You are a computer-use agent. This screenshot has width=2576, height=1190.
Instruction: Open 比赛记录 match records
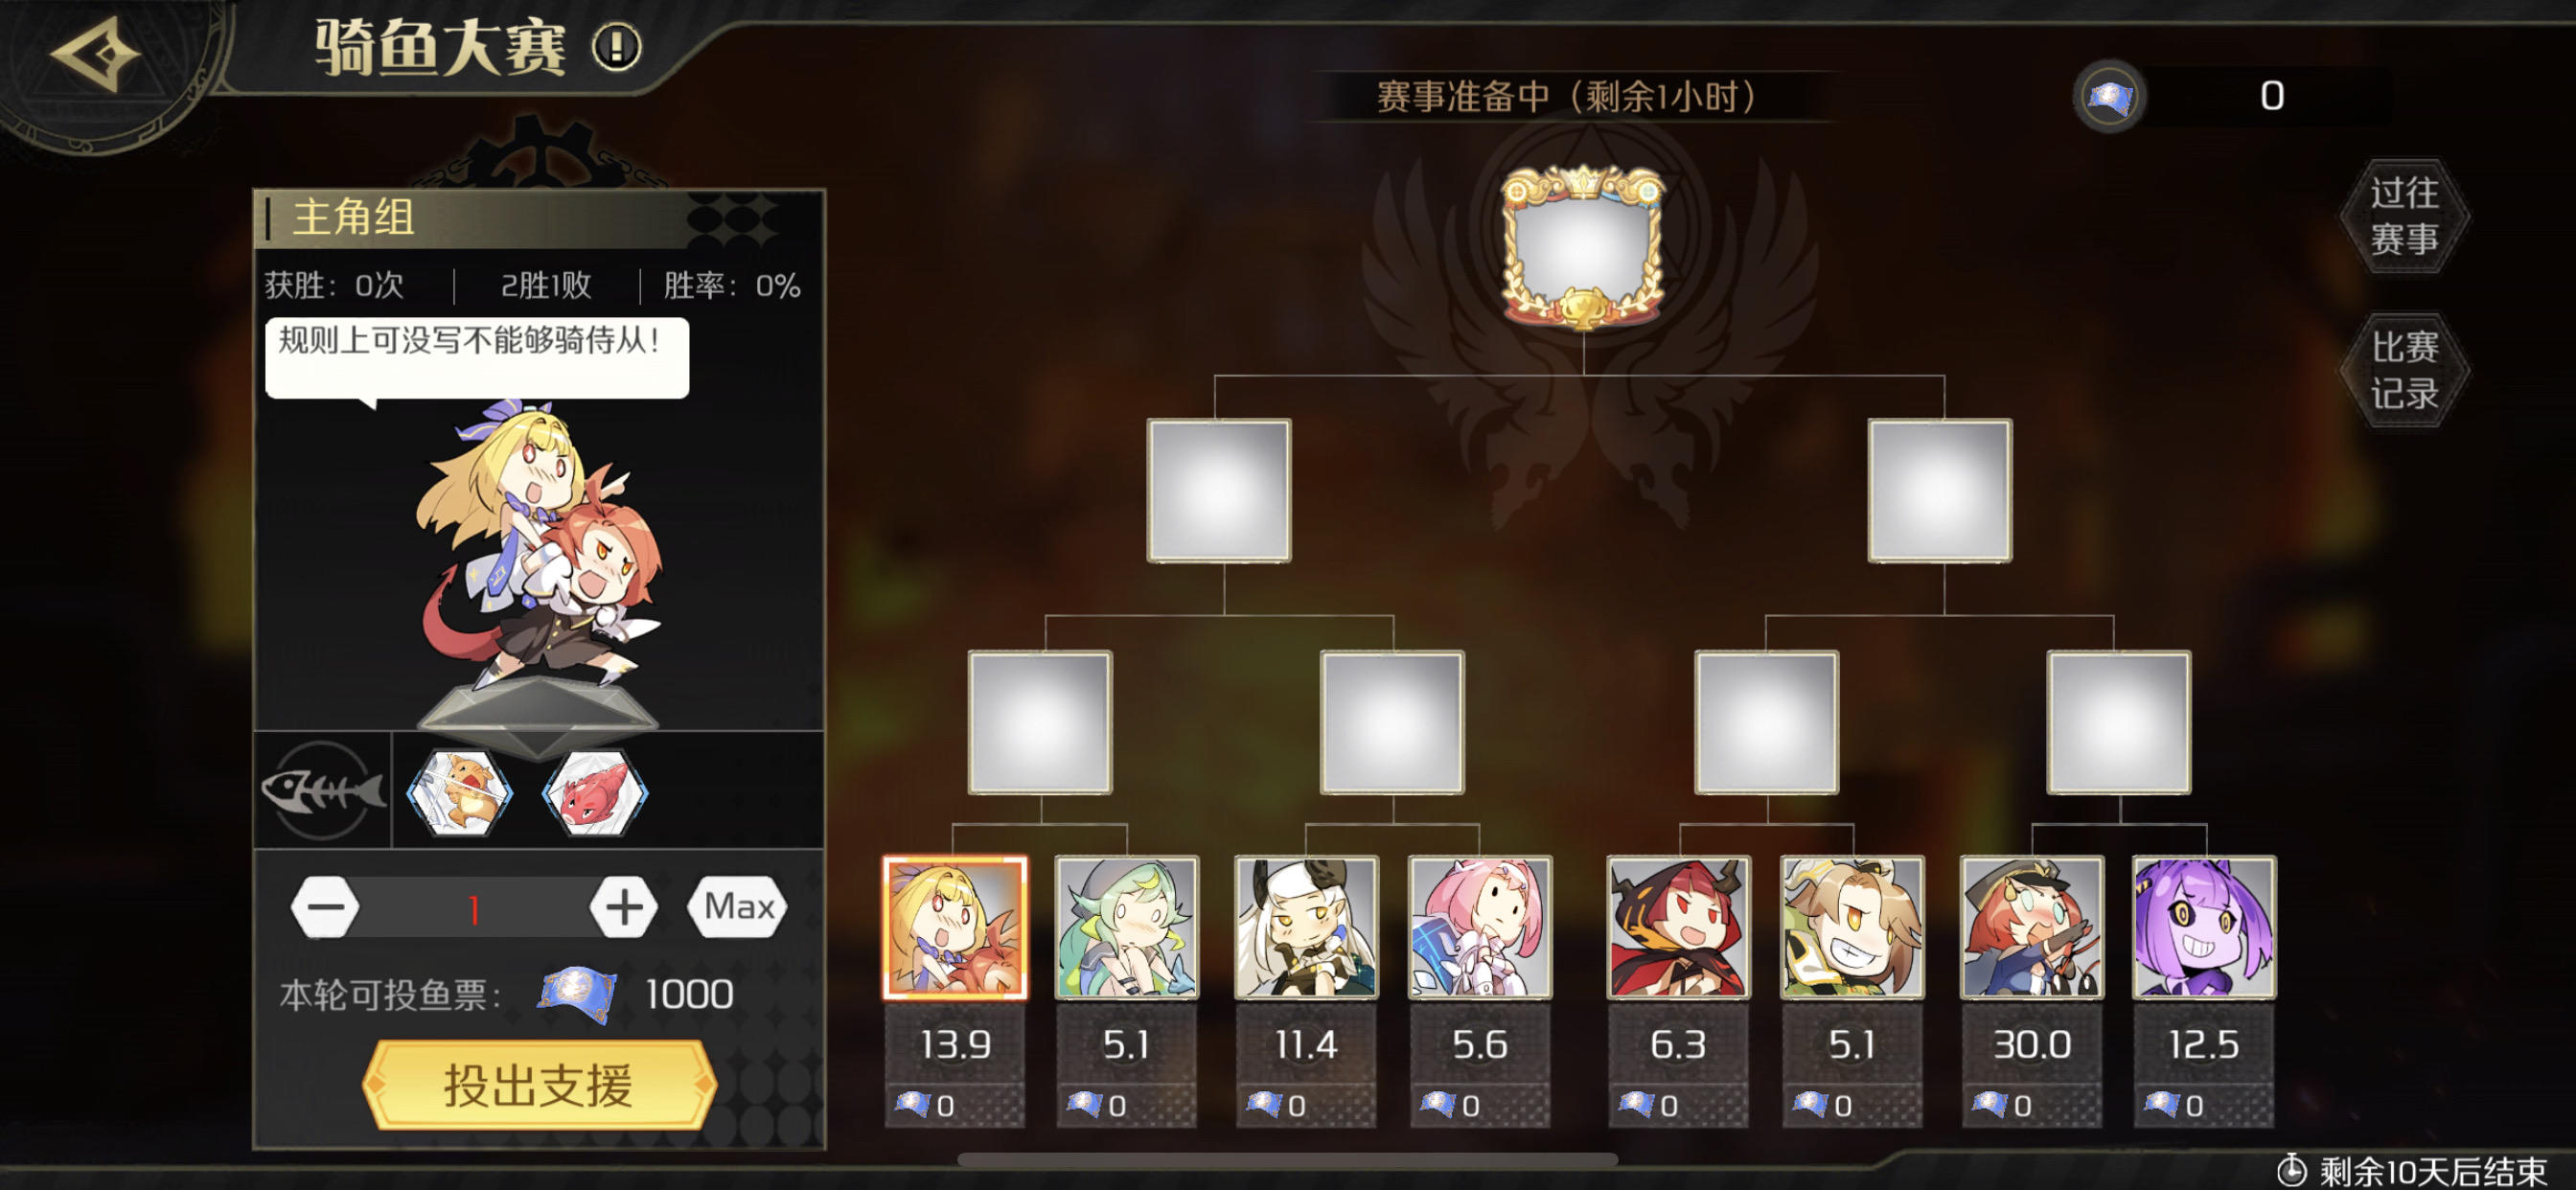(2404, 370)
